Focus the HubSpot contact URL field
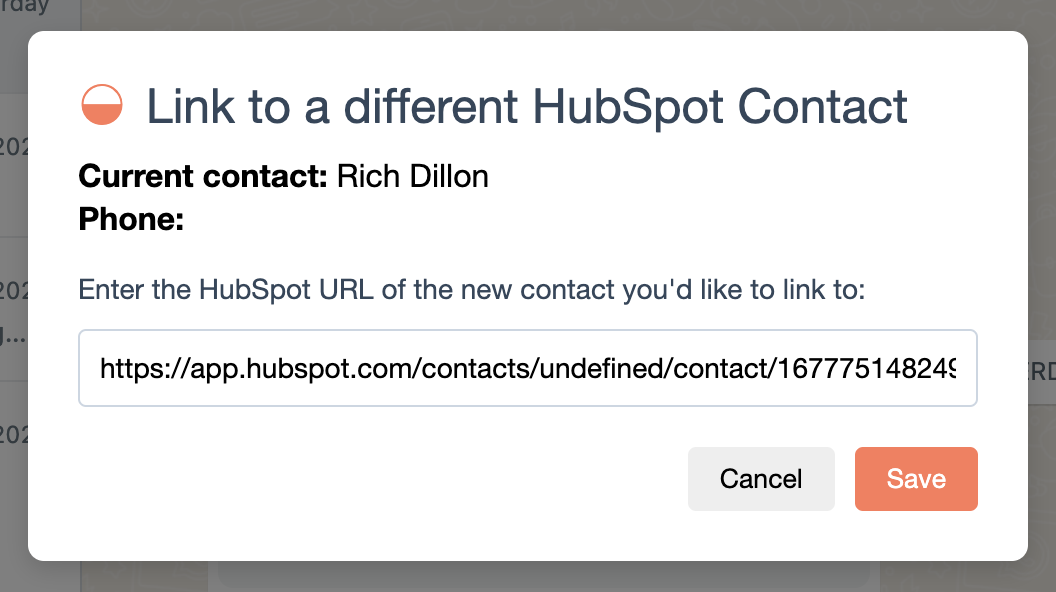Screen dimensions: 1056x592 pyautogui.click(x=528, y=368)
